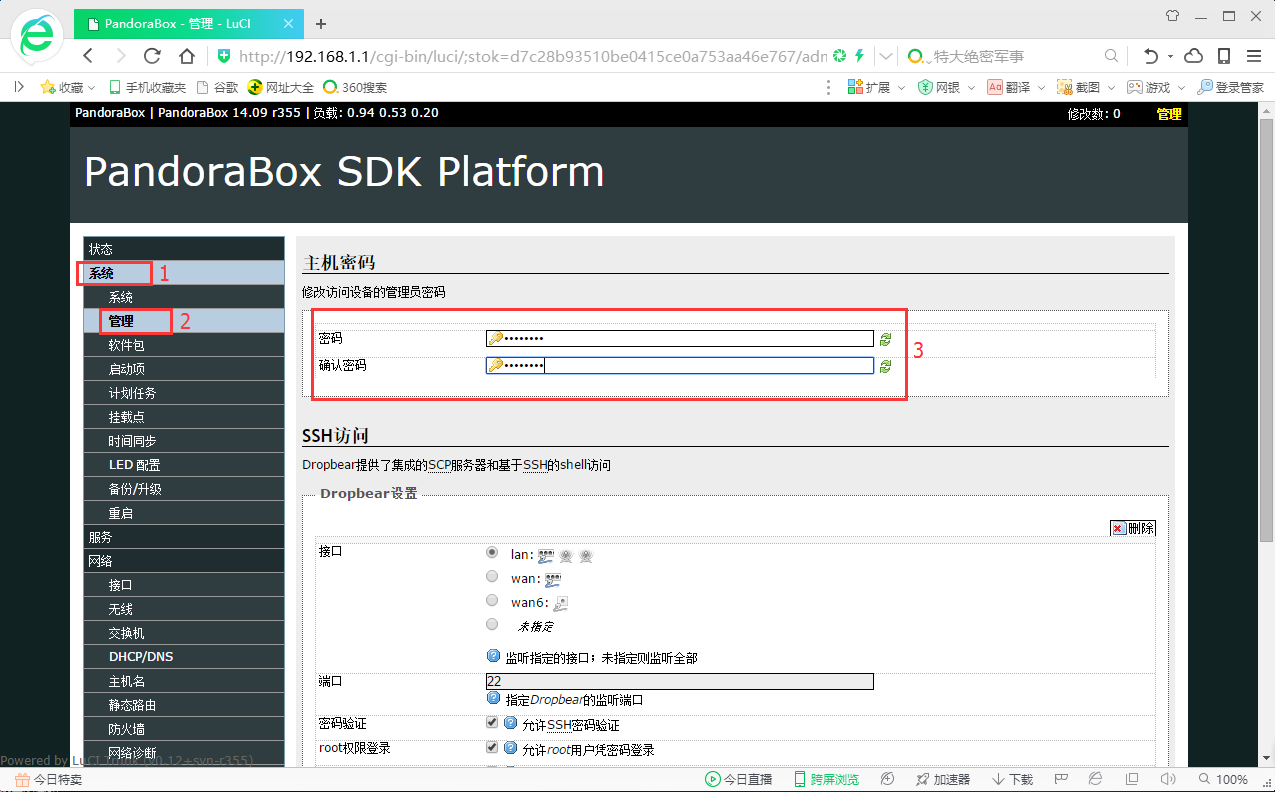Expand the 截图 screenshot dropdown
1275x792 pixels.
coord(1110,88)
